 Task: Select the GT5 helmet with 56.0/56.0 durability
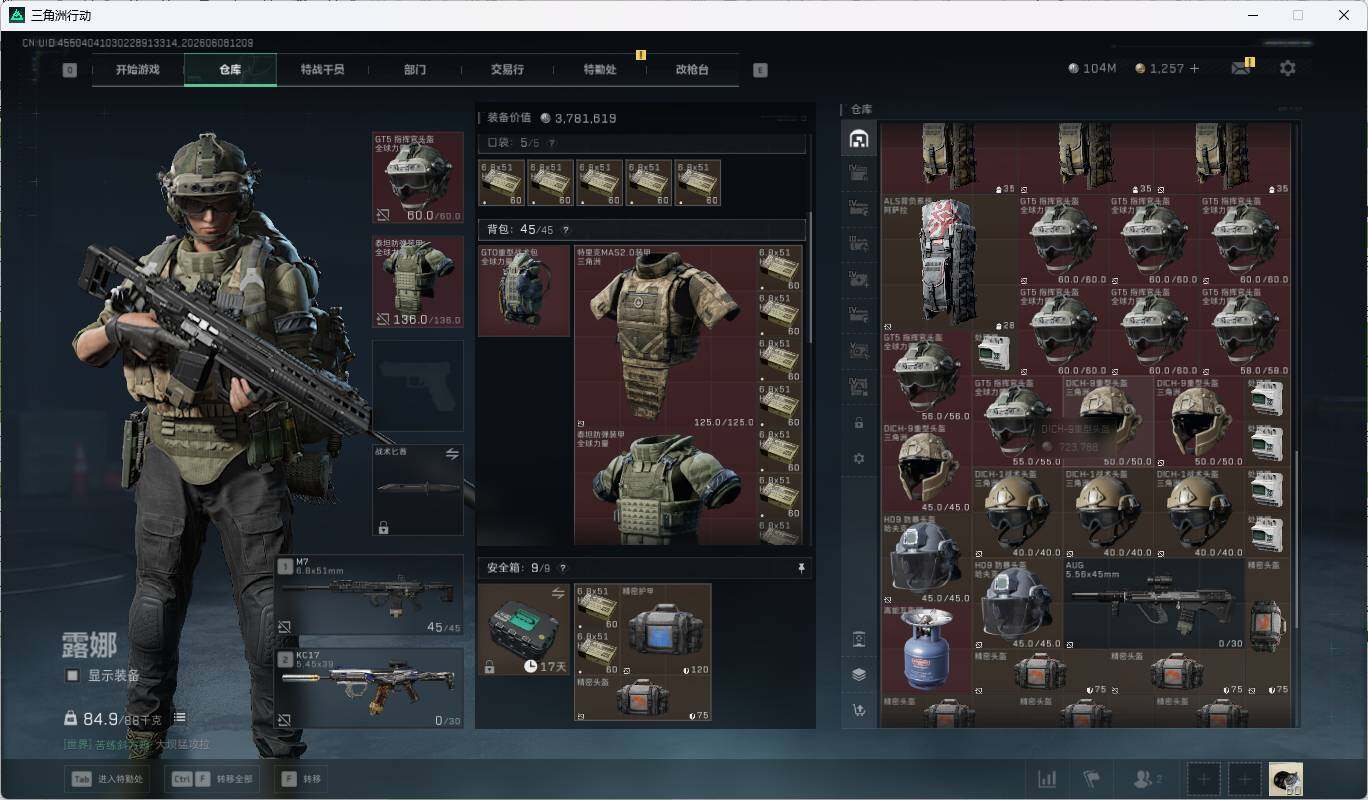coord(926,377)
